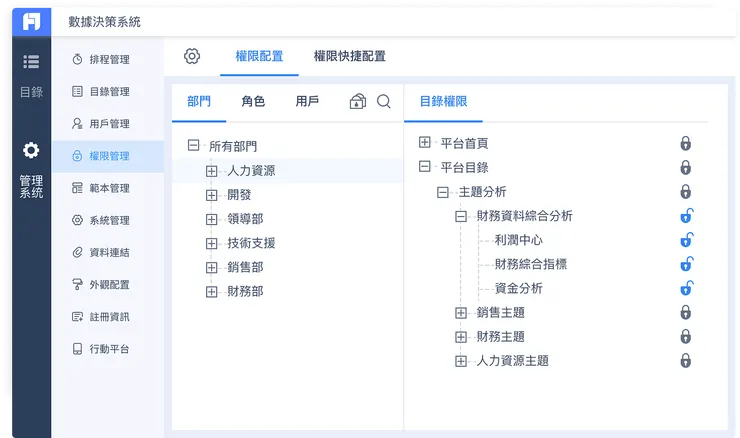The image size is (740, 438).
Task: Open the 目錄 list icon in left rail
Action: coord(31,62)
